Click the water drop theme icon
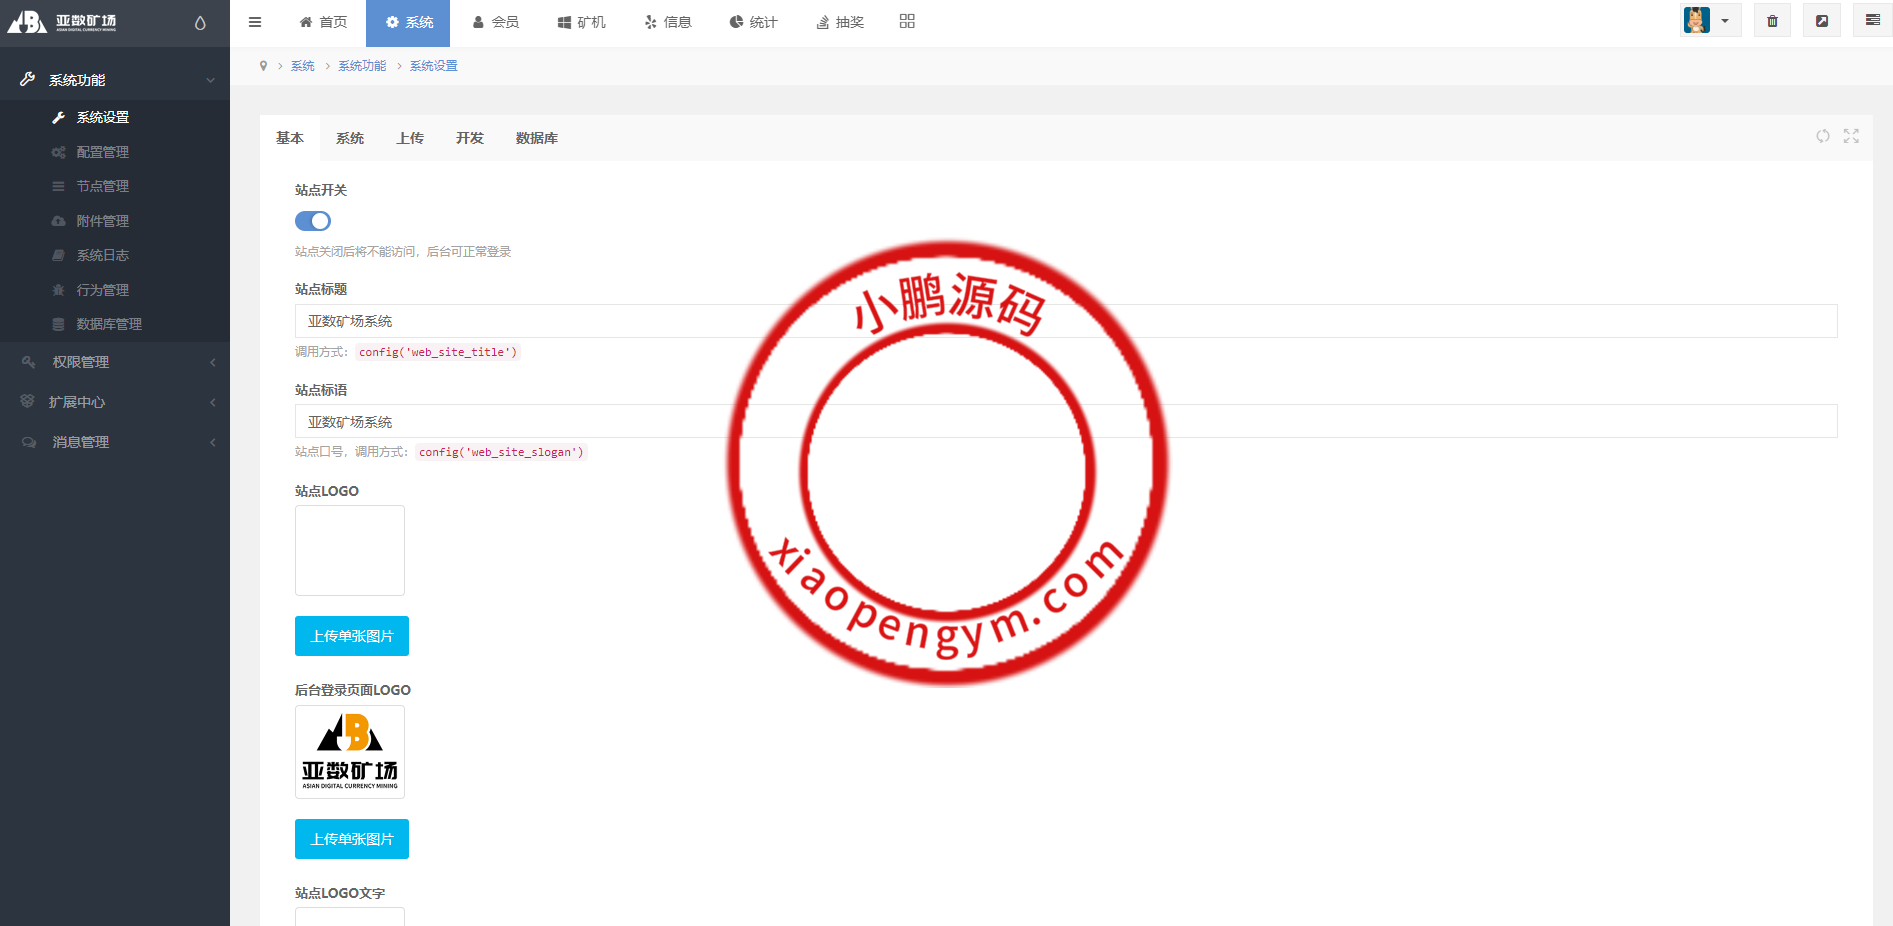This screenshot has height=926, width=1893. 200,23
